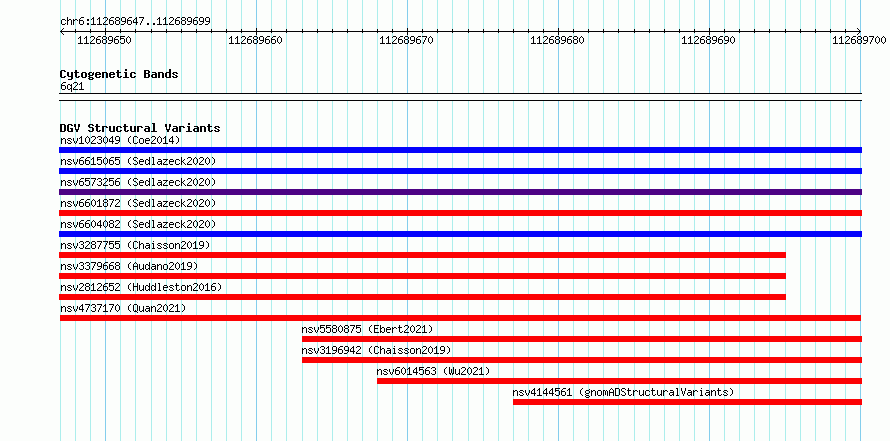Select the blue bar under nsv1023049
Image resolution: width=890 pixels, height=441 pixels.
460,150
